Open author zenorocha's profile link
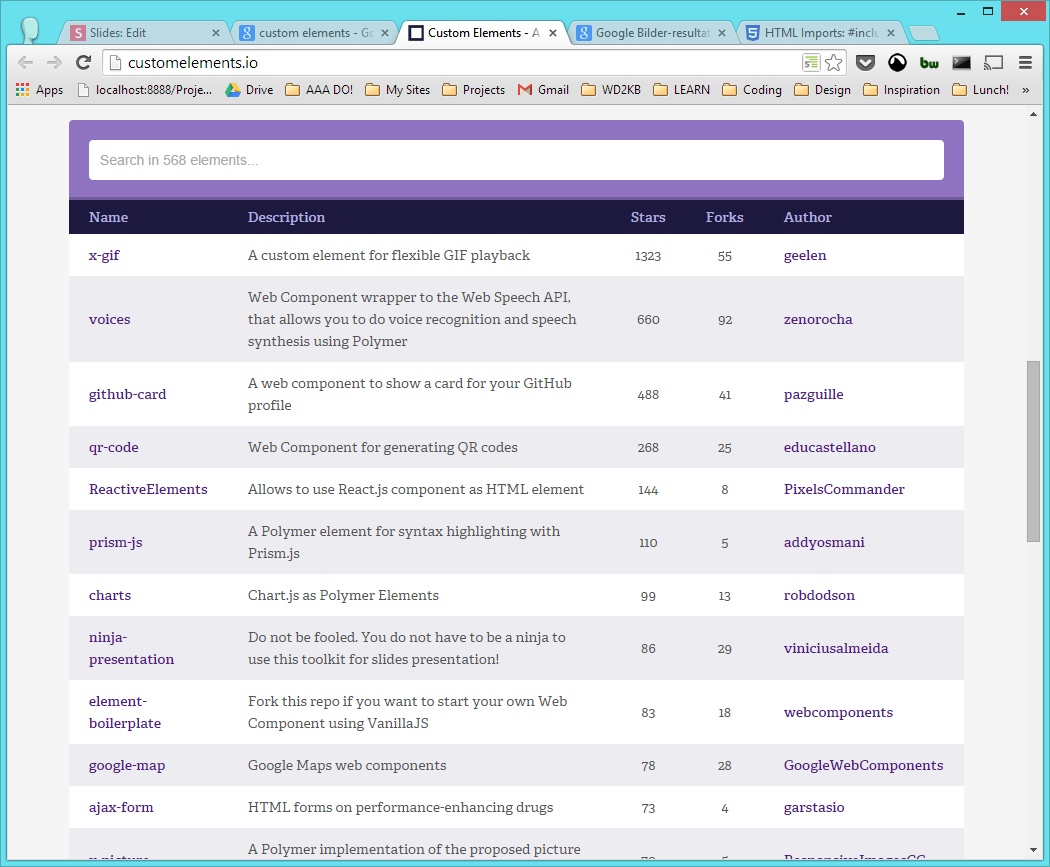The height and width of the screenshot is (867, 1050). pos(818,319)
